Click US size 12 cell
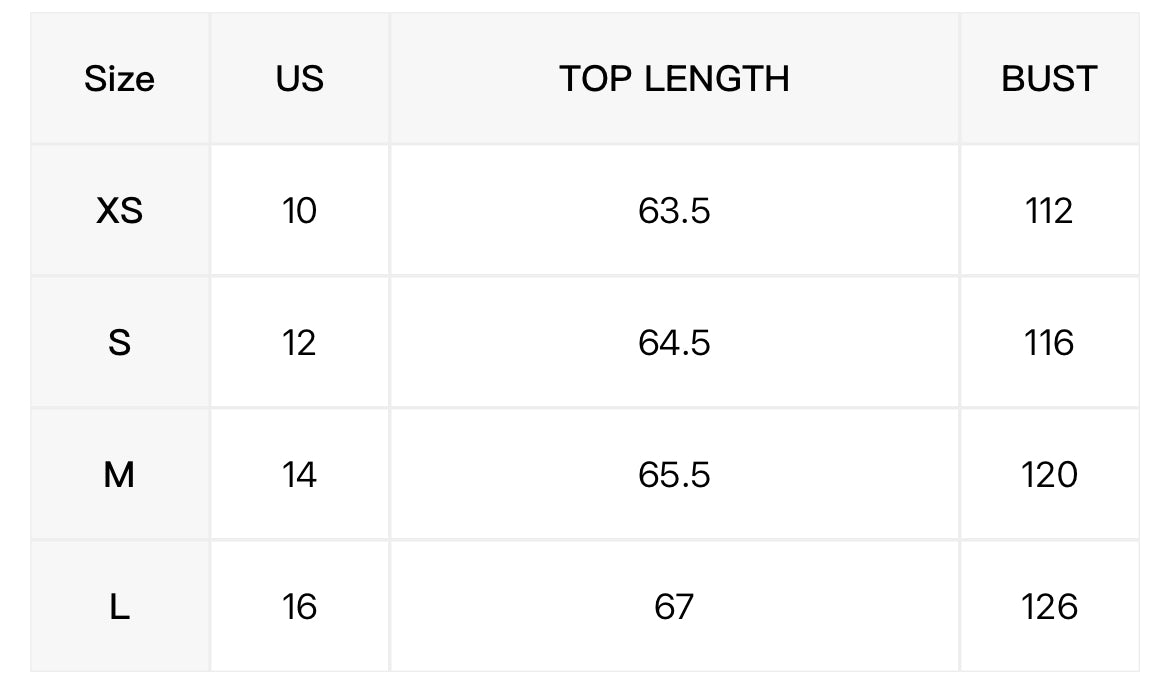The image size is (1170, 684). click(299, 342)
